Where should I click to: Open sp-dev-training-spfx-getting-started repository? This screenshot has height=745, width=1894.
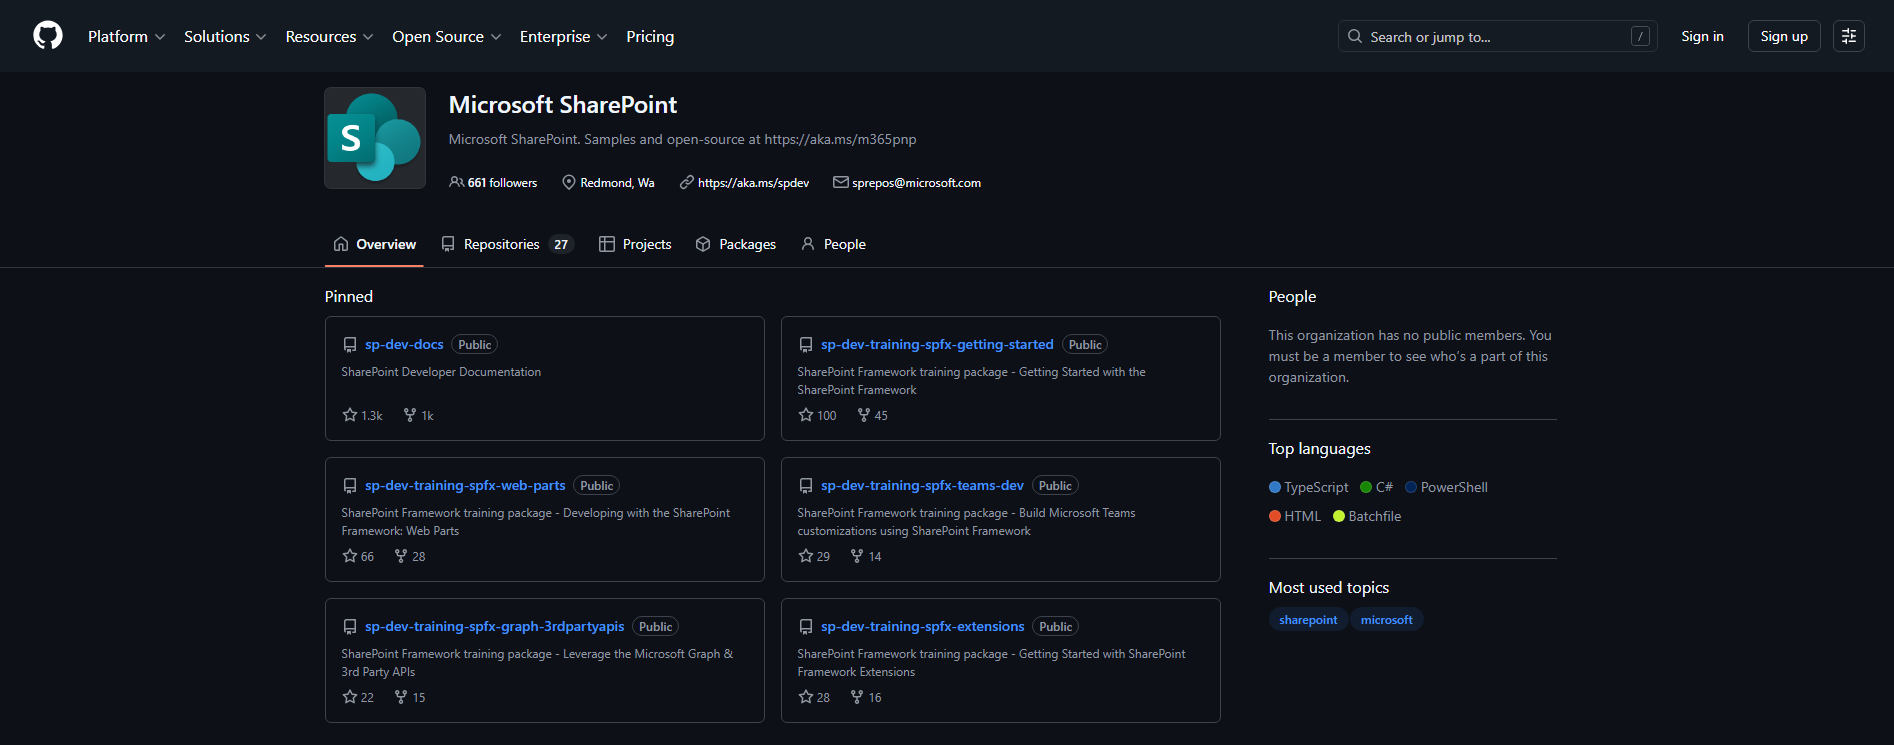937,344
